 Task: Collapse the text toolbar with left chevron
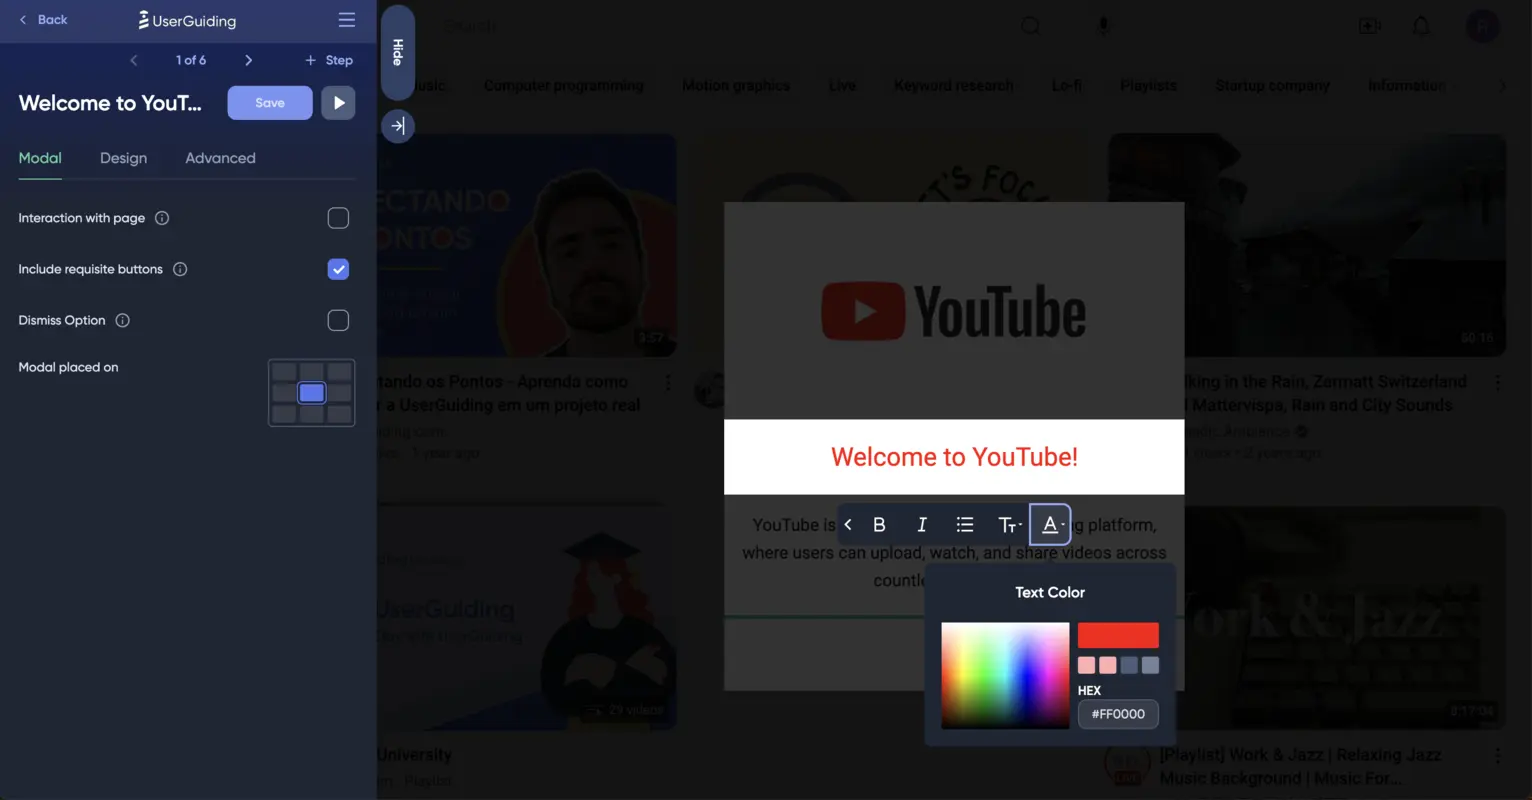pos(848,525)
